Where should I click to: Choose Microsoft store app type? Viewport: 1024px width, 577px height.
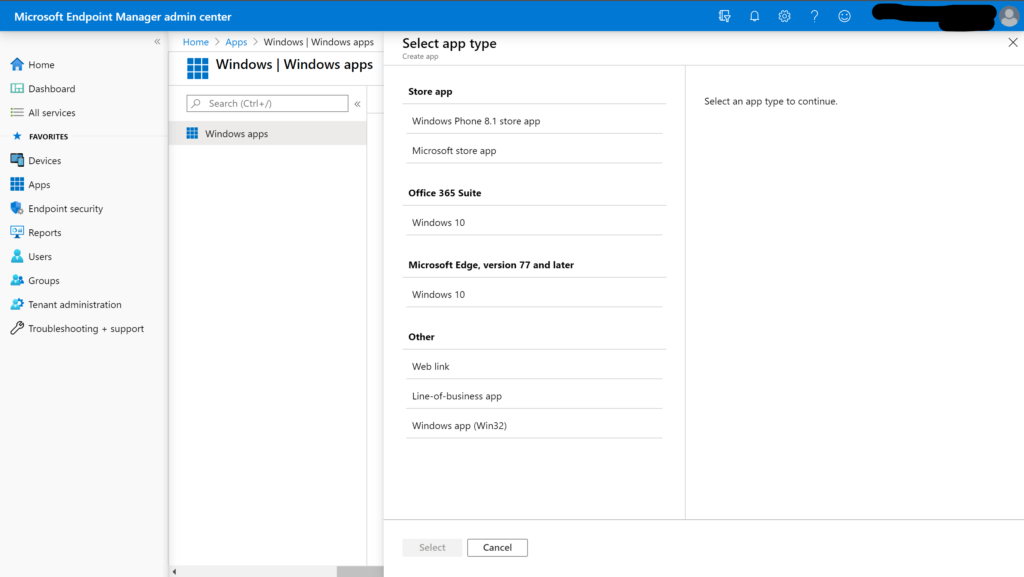[x=534, y=150]
